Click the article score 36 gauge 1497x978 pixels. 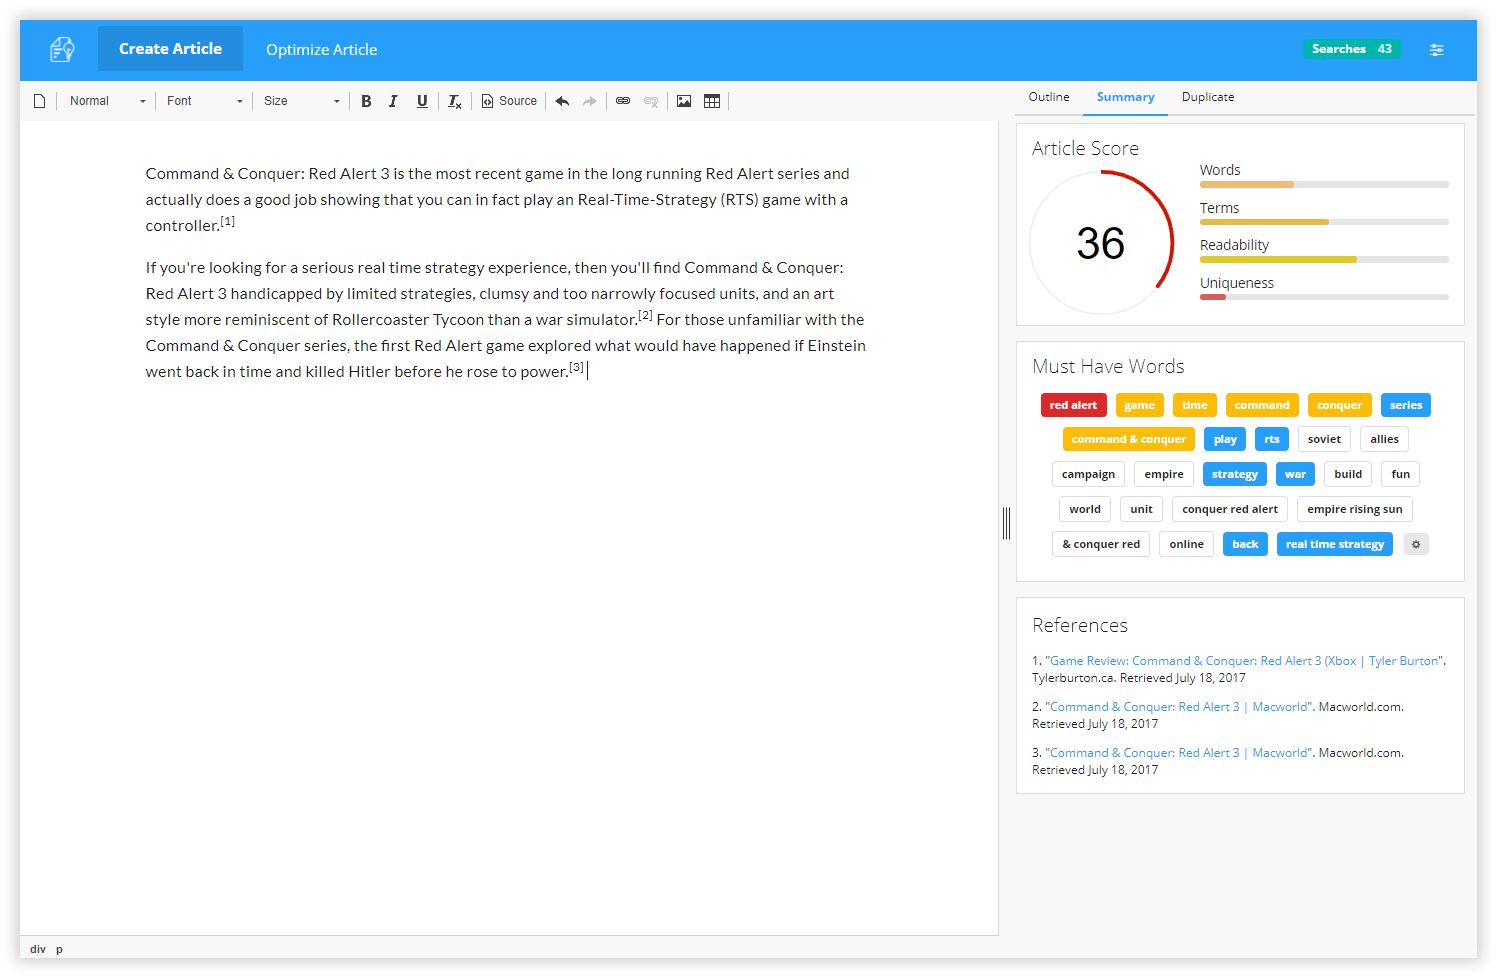pyautogui.click(x=1101, y=243)
